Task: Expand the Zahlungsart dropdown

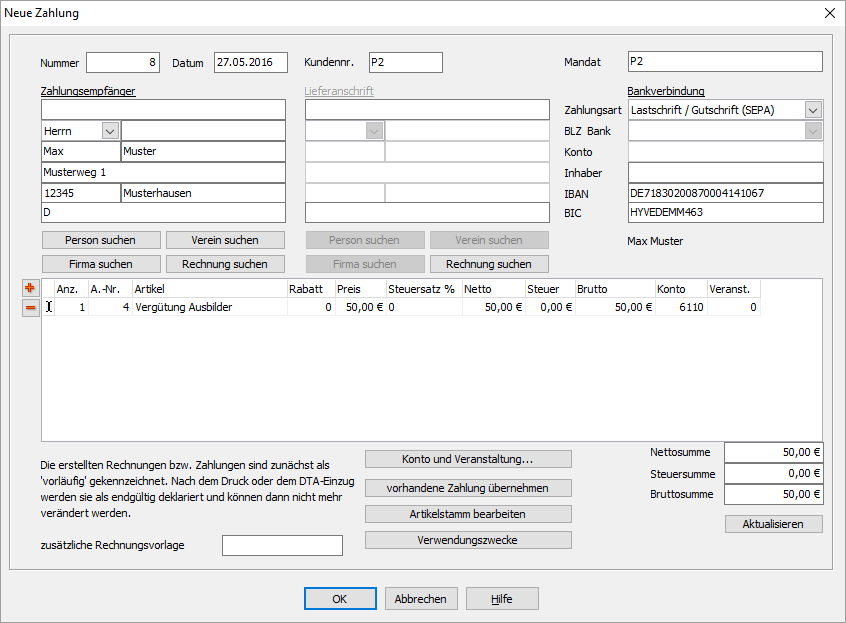Action: point(813,110)
